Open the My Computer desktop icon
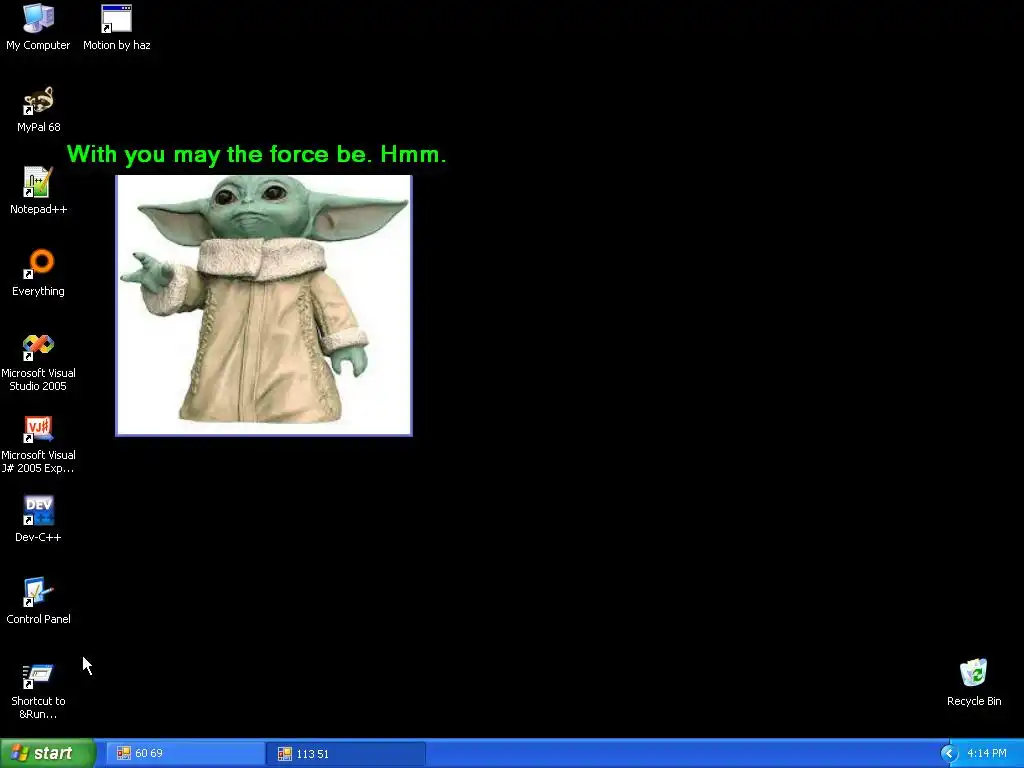 point(39,18)
